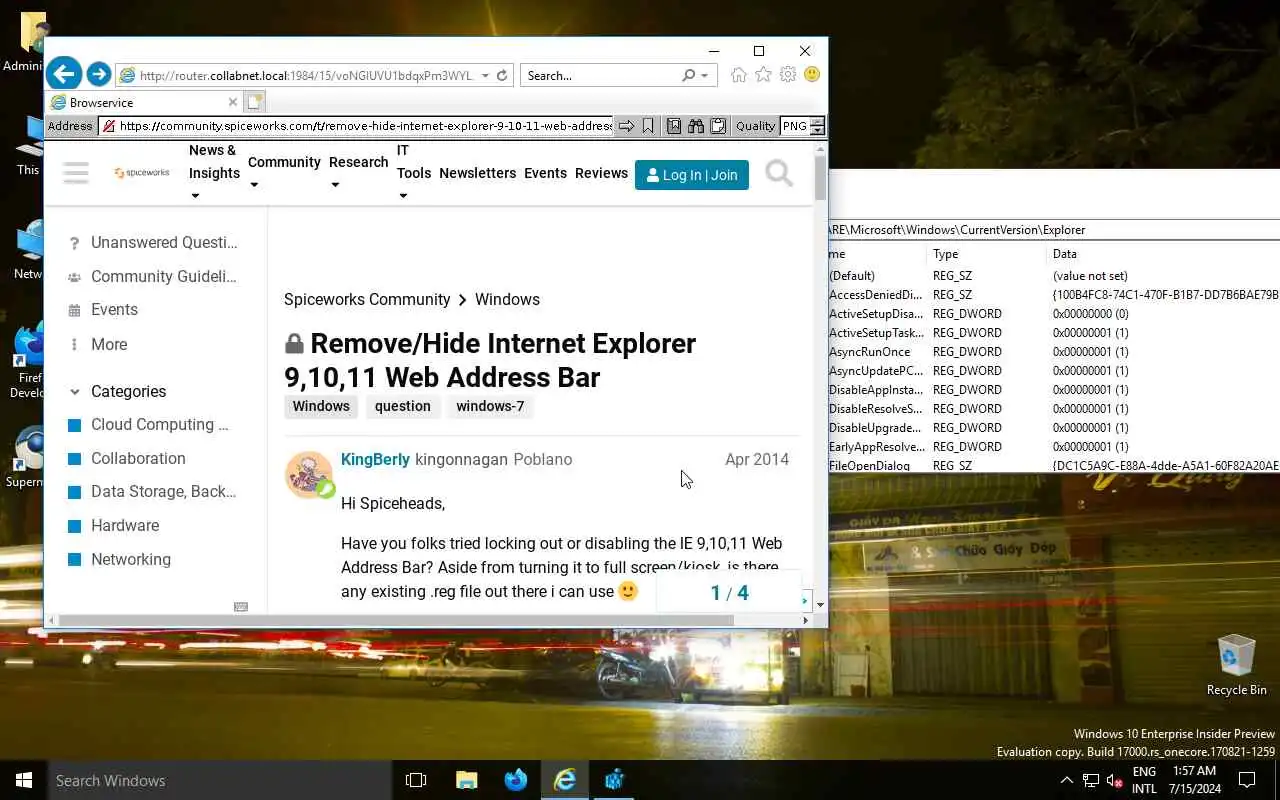Open the Reviews nav item
Screen dimensions: 1280x800
(601, 173)
